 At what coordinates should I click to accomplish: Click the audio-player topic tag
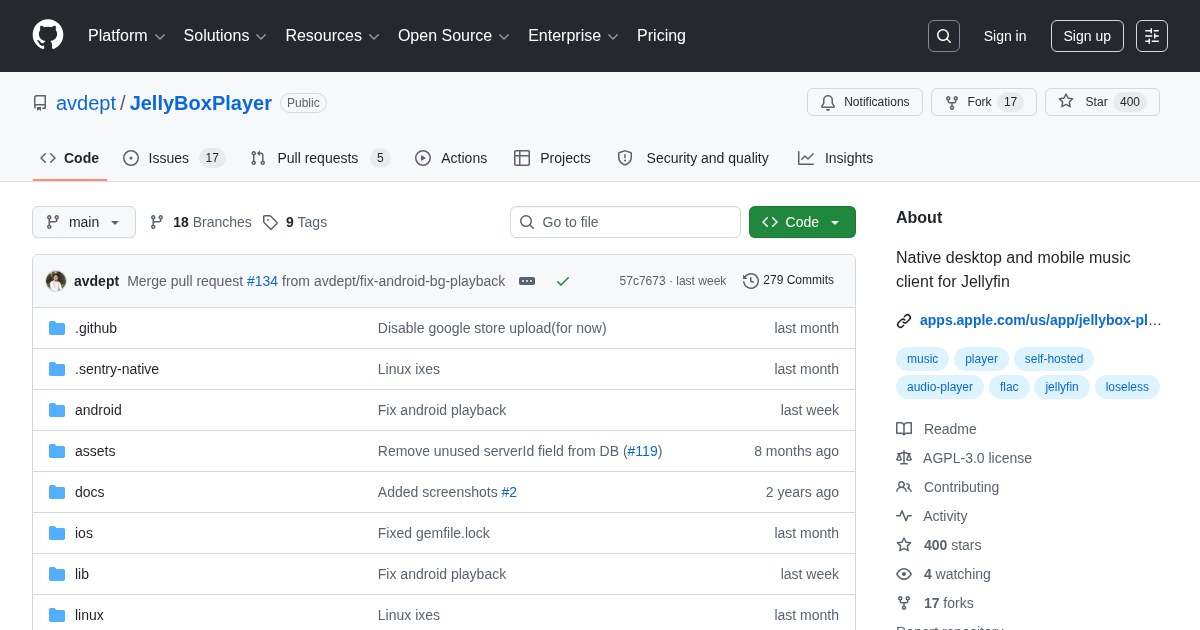coord(940,387)
